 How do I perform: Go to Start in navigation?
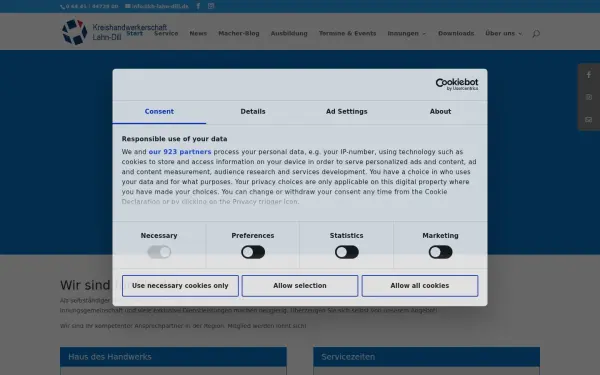[135, 34]
